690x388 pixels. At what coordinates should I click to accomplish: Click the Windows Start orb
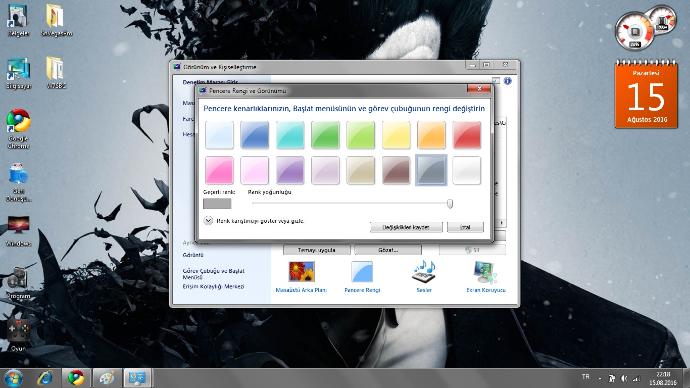tap(14, 378)
